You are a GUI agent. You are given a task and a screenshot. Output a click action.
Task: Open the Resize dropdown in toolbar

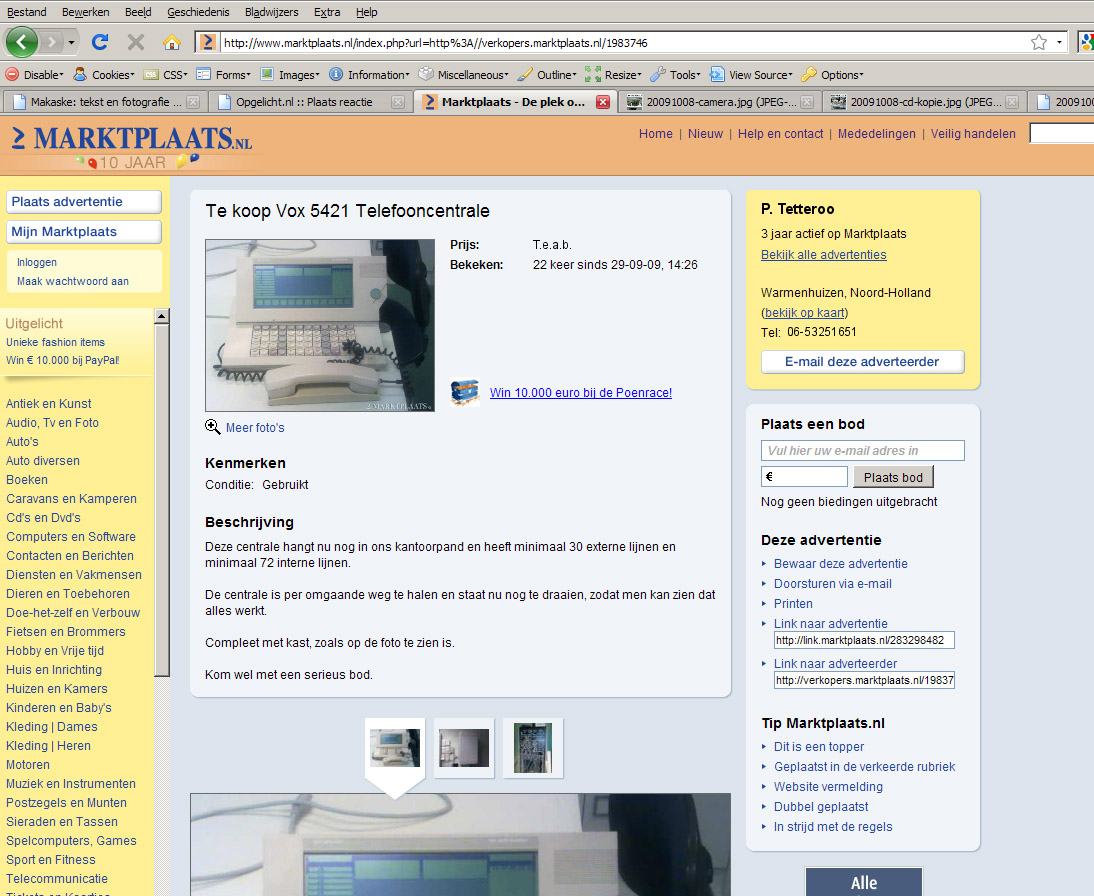click(x=613, y=75)
